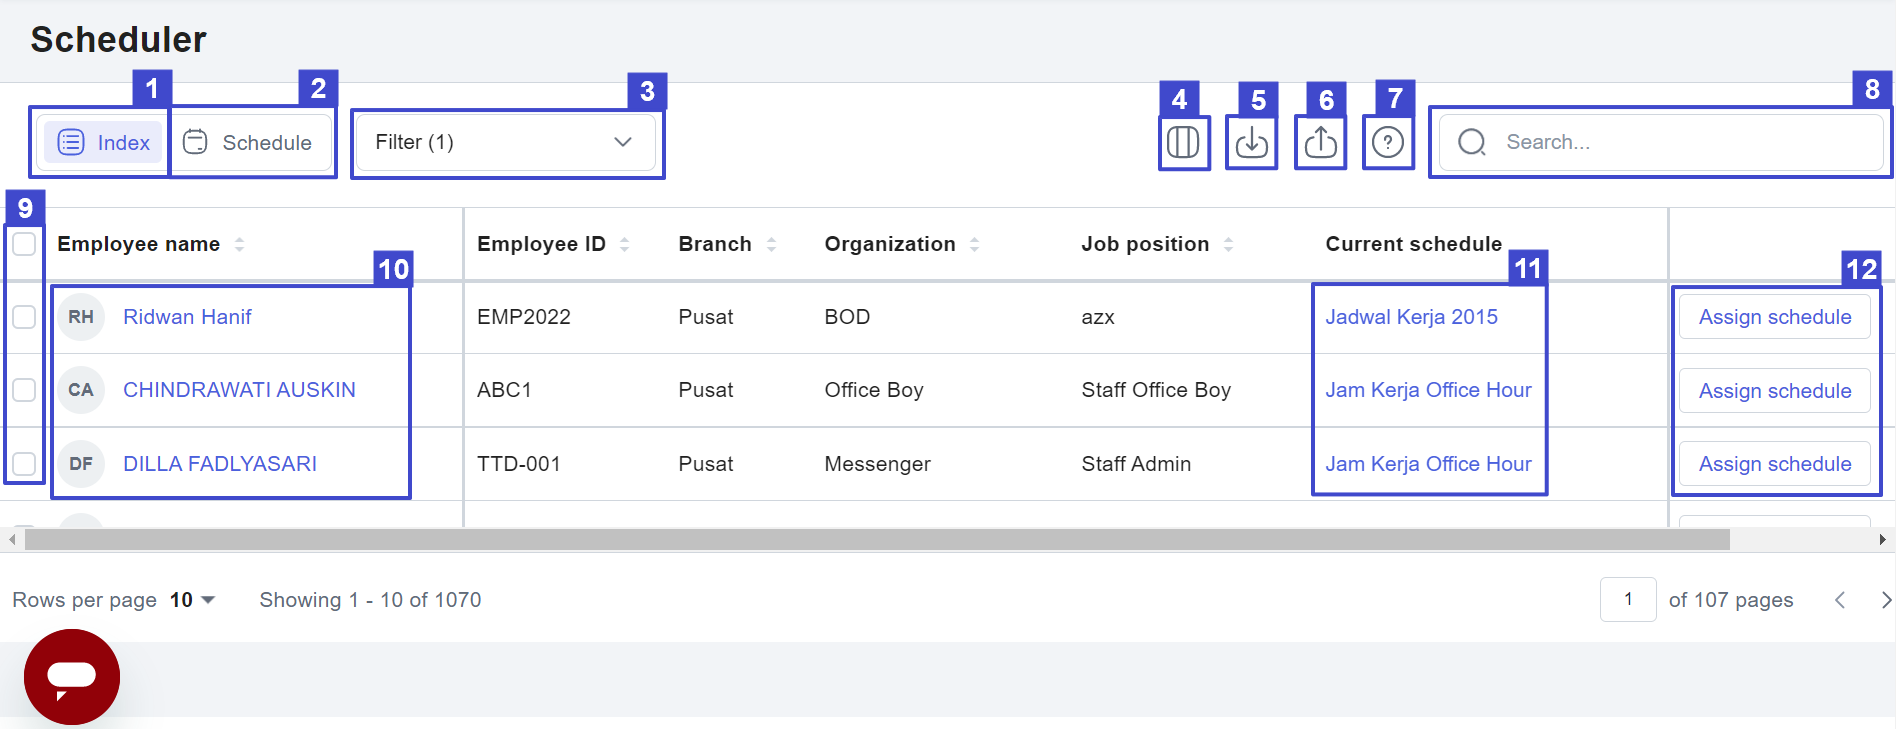Screen dimensions: 1896x729
Task: Open Jam Kerja Office Hour for ABC1
Action: point(1428,390)
